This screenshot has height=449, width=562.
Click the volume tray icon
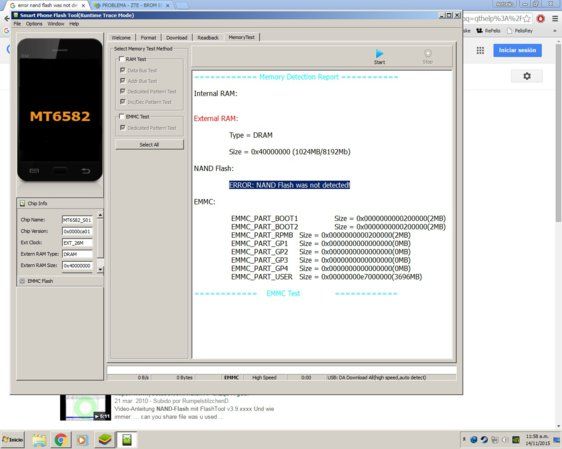(505, 440)
